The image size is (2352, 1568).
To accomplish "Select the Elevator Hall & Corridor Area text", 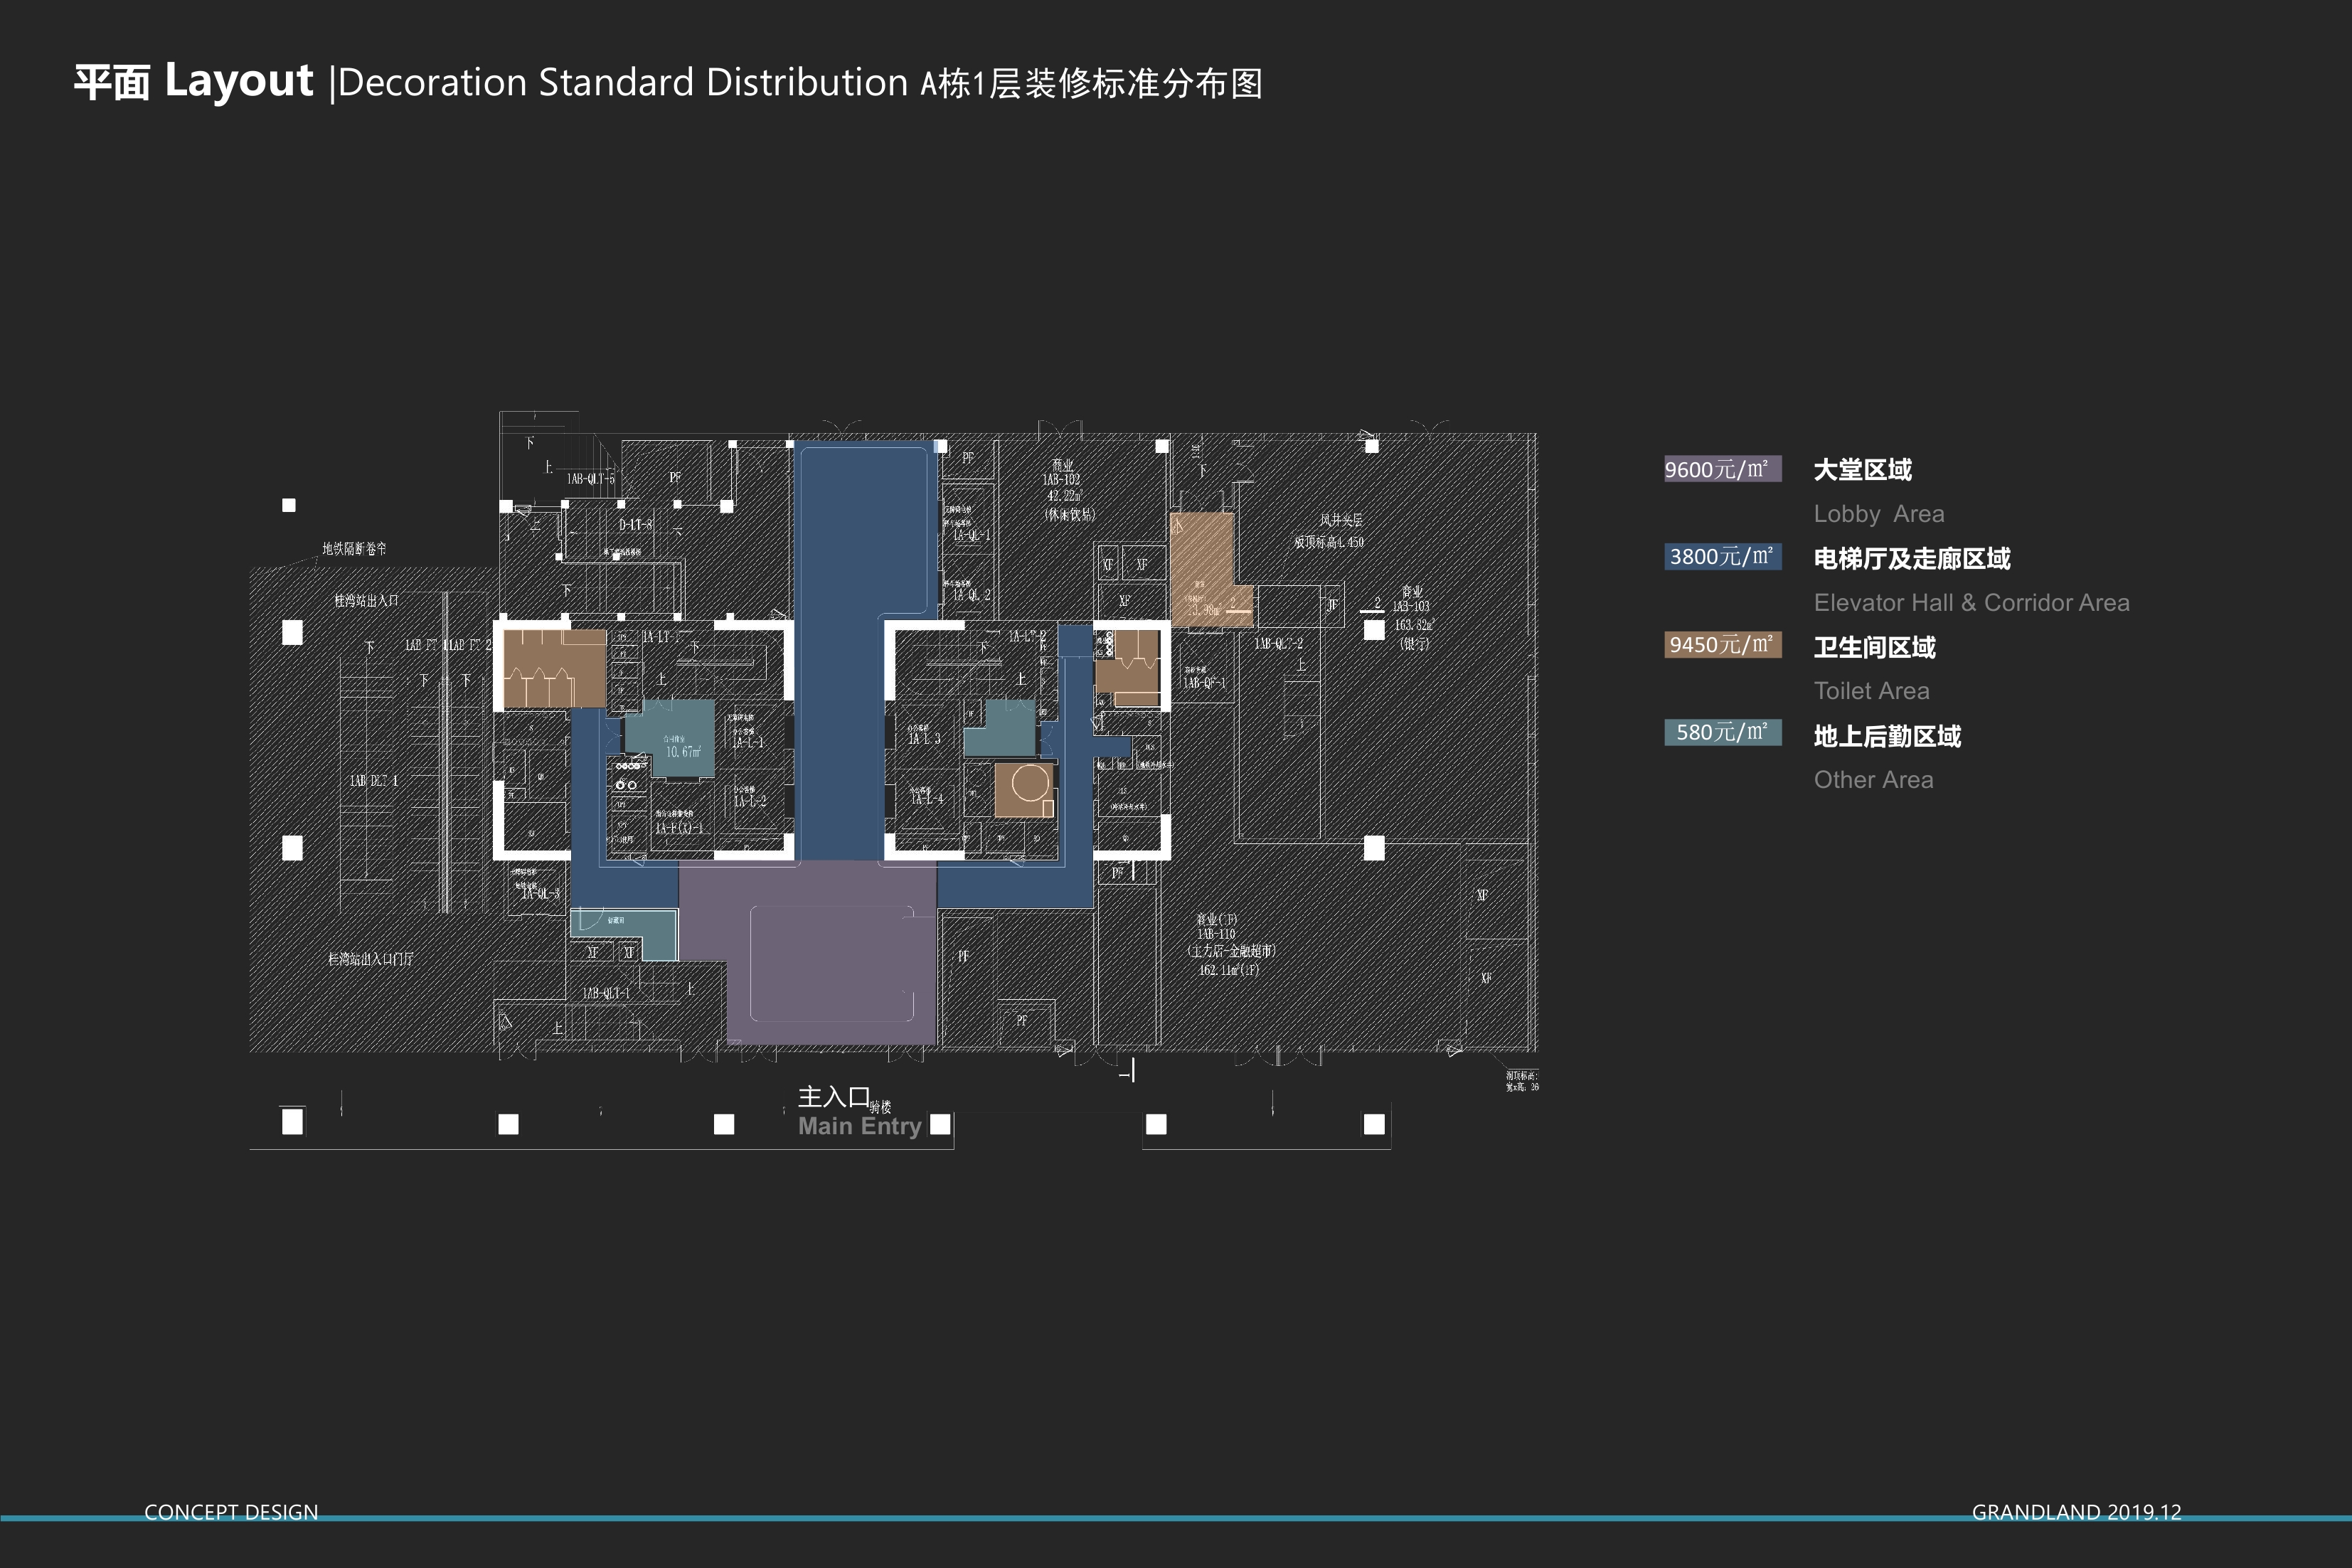I will [1971, 603].
